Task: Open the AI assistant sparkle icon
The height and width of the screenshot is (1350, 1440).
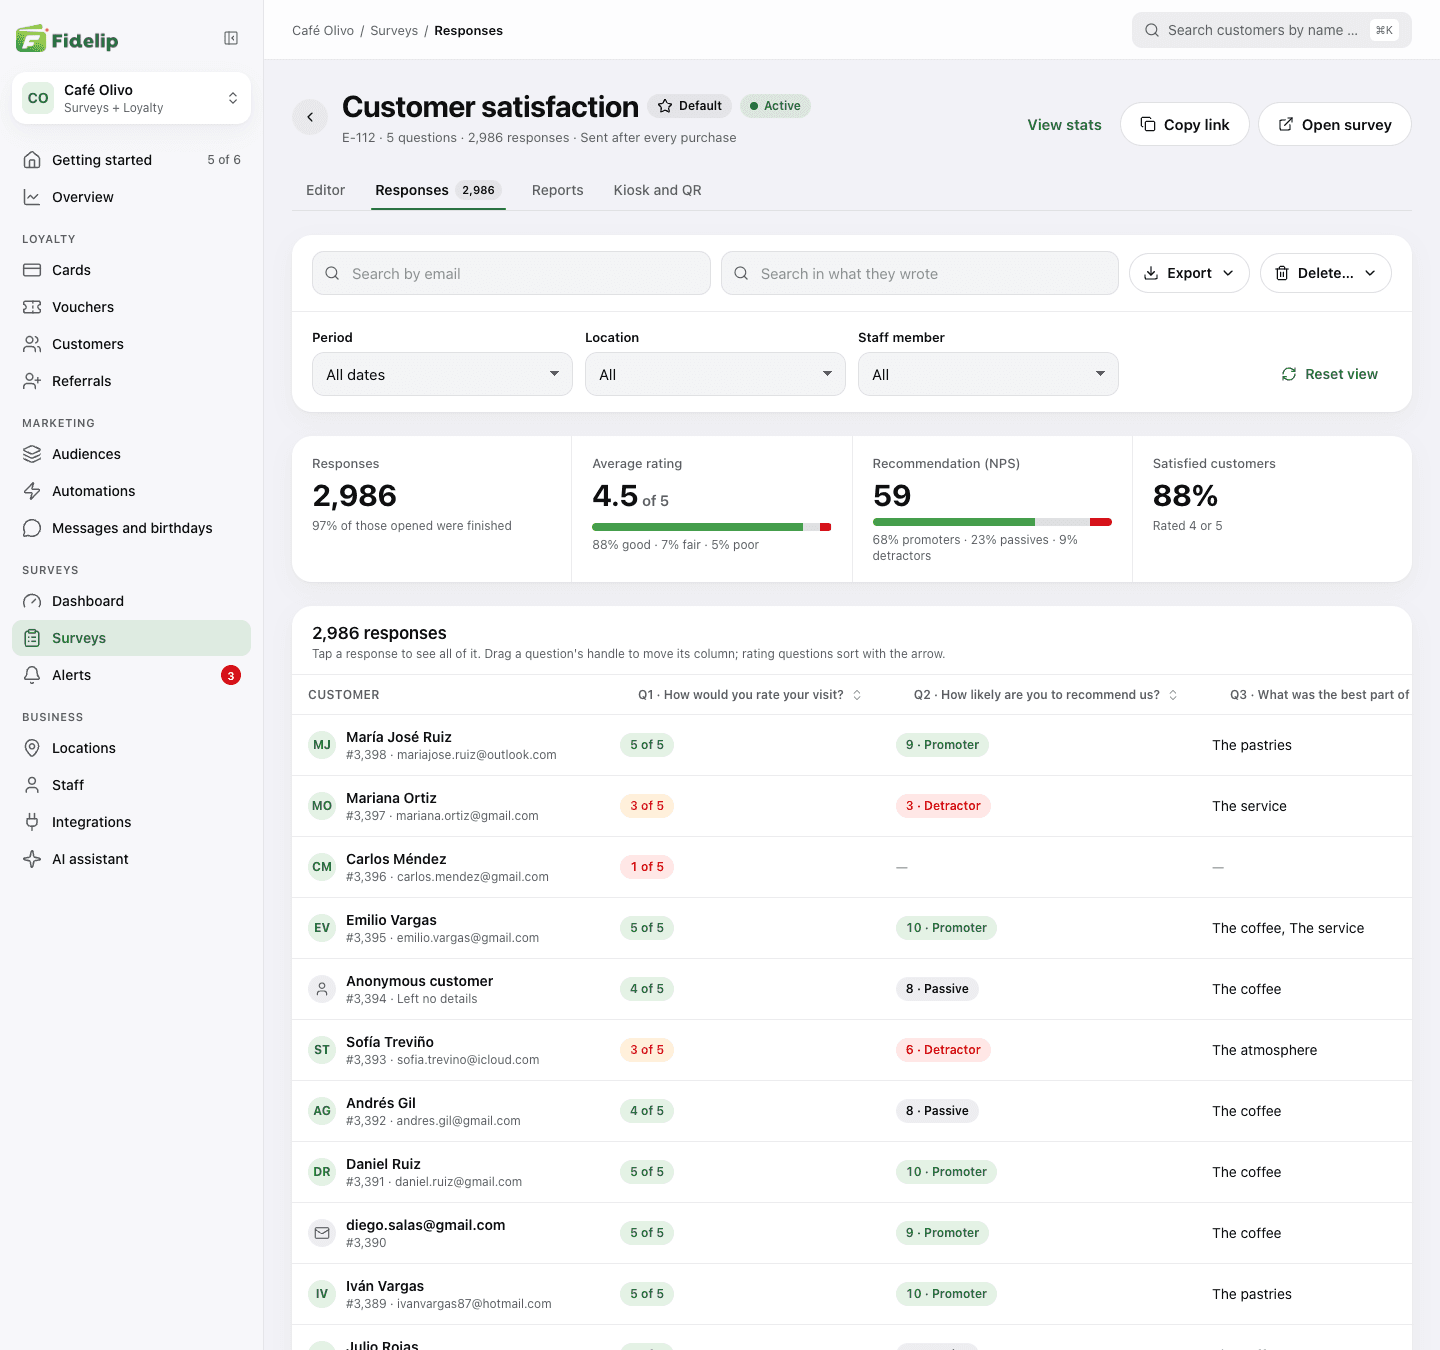Action: (x=32, y=859)
